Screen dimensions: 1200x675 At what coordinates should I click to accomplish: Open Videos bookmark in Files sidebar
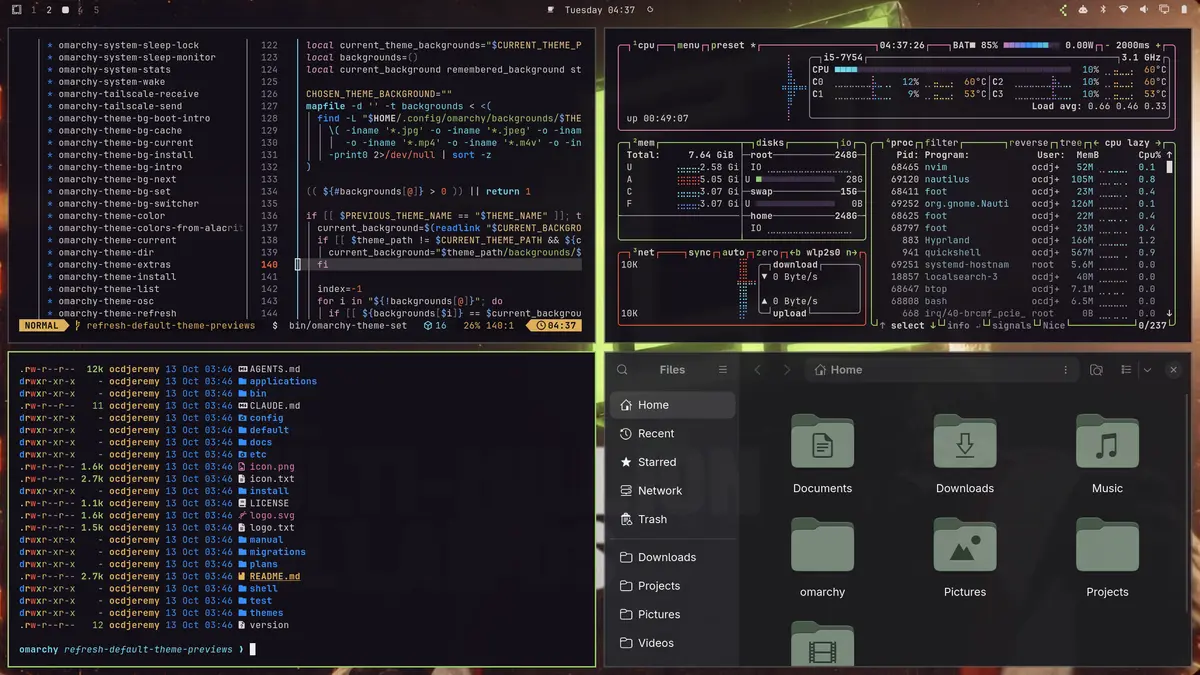pyautogui.click(x=672, y=643)
